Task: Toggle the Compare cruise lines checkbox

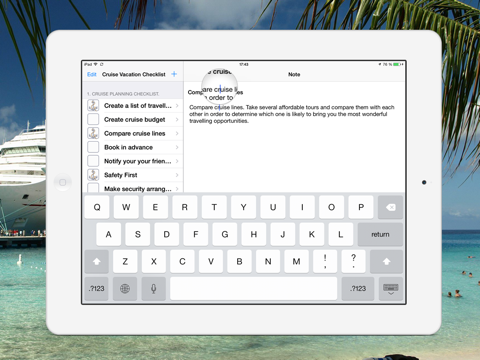Action: pos(93,133)
